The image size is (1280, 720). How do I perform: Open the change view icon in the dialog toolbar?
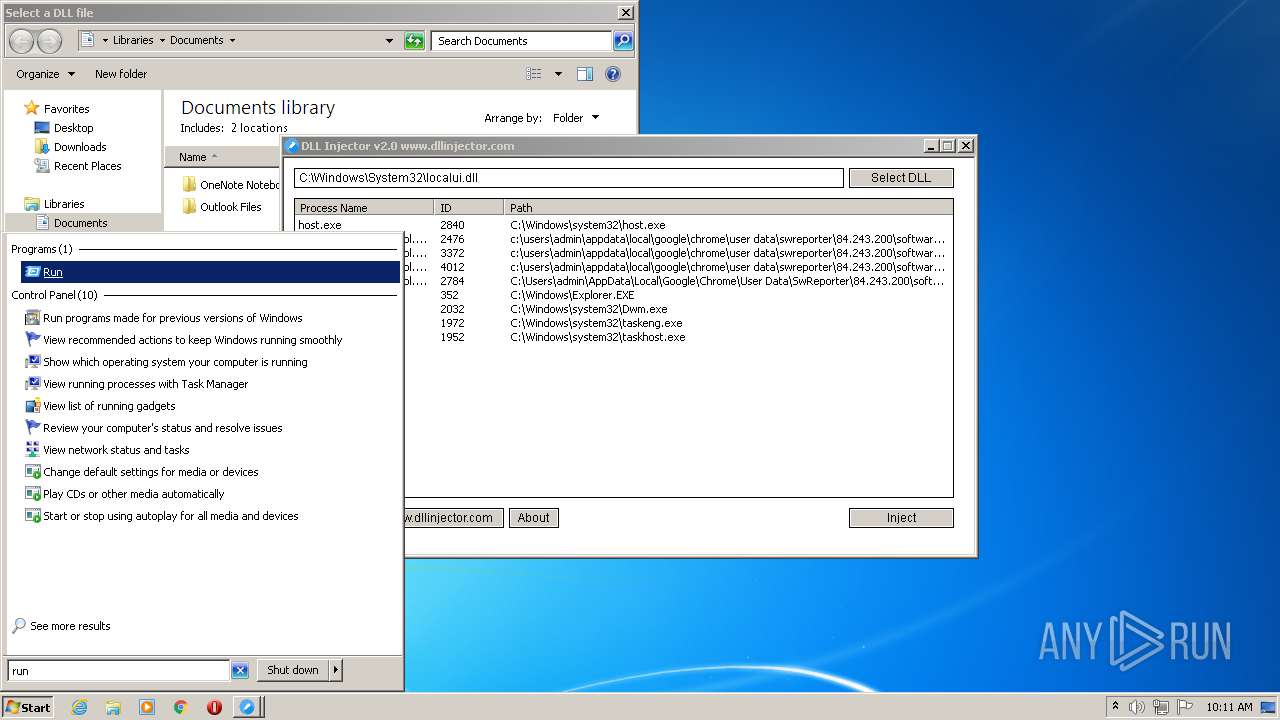click(x=534, y=74)
